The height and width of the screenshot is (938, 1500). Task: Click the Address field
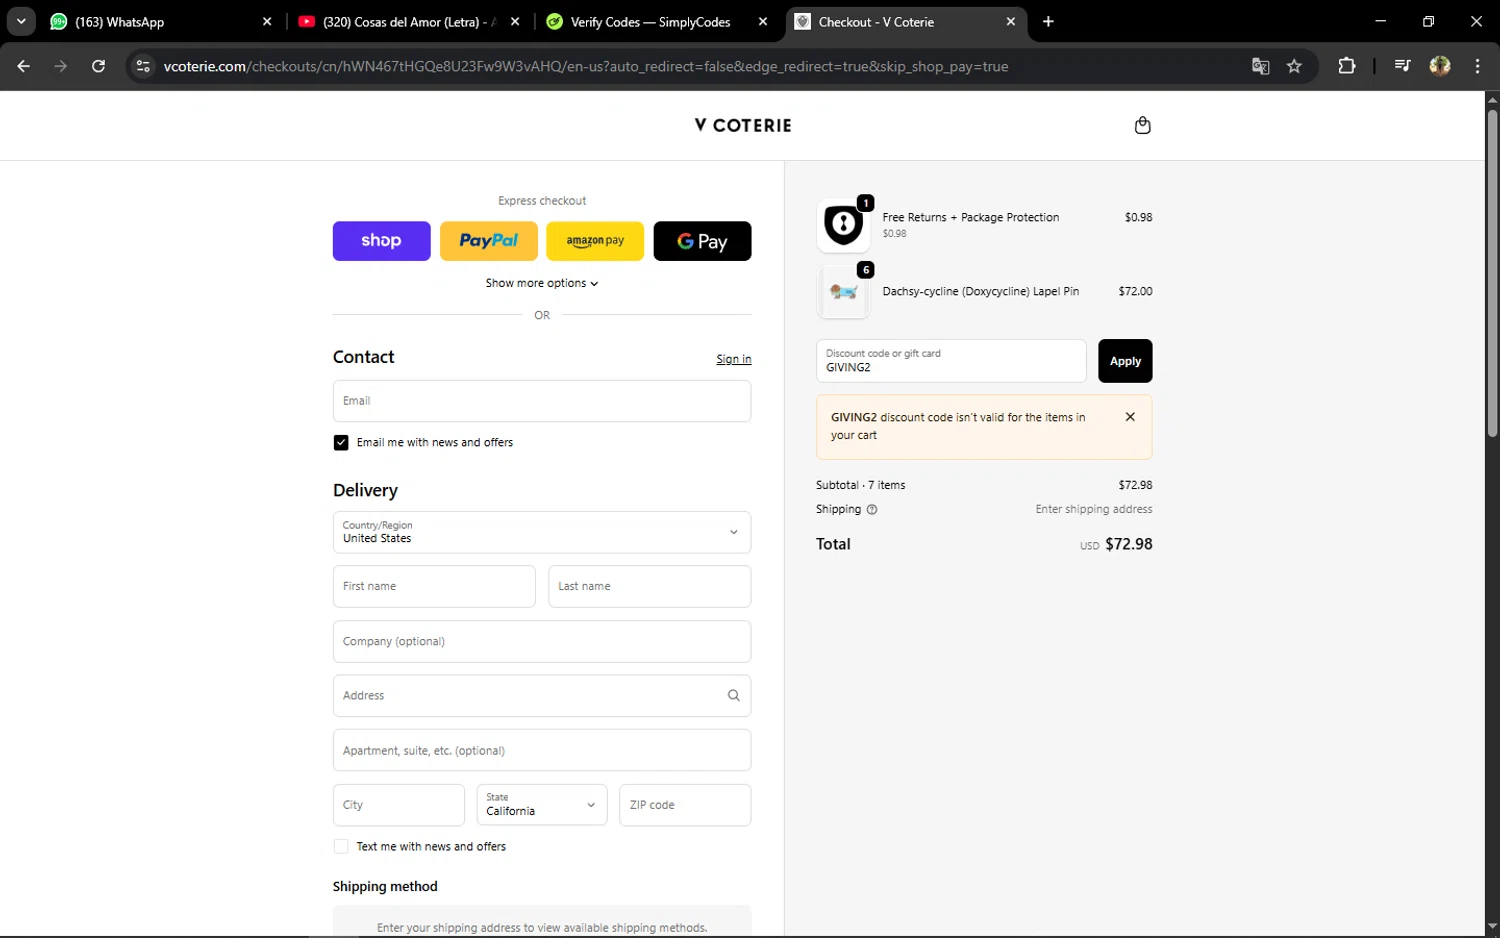(x=542, y=695)
